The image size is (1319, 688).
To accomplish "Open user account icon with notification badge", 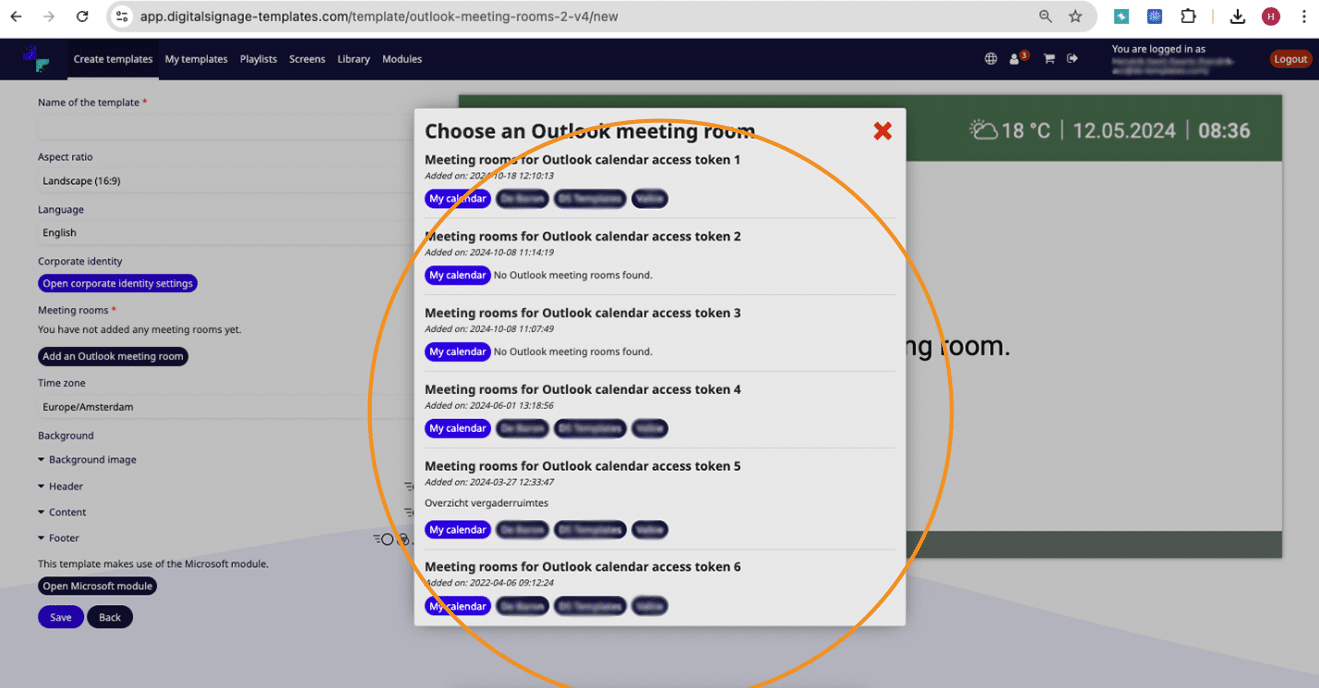I will point(1017,58).
